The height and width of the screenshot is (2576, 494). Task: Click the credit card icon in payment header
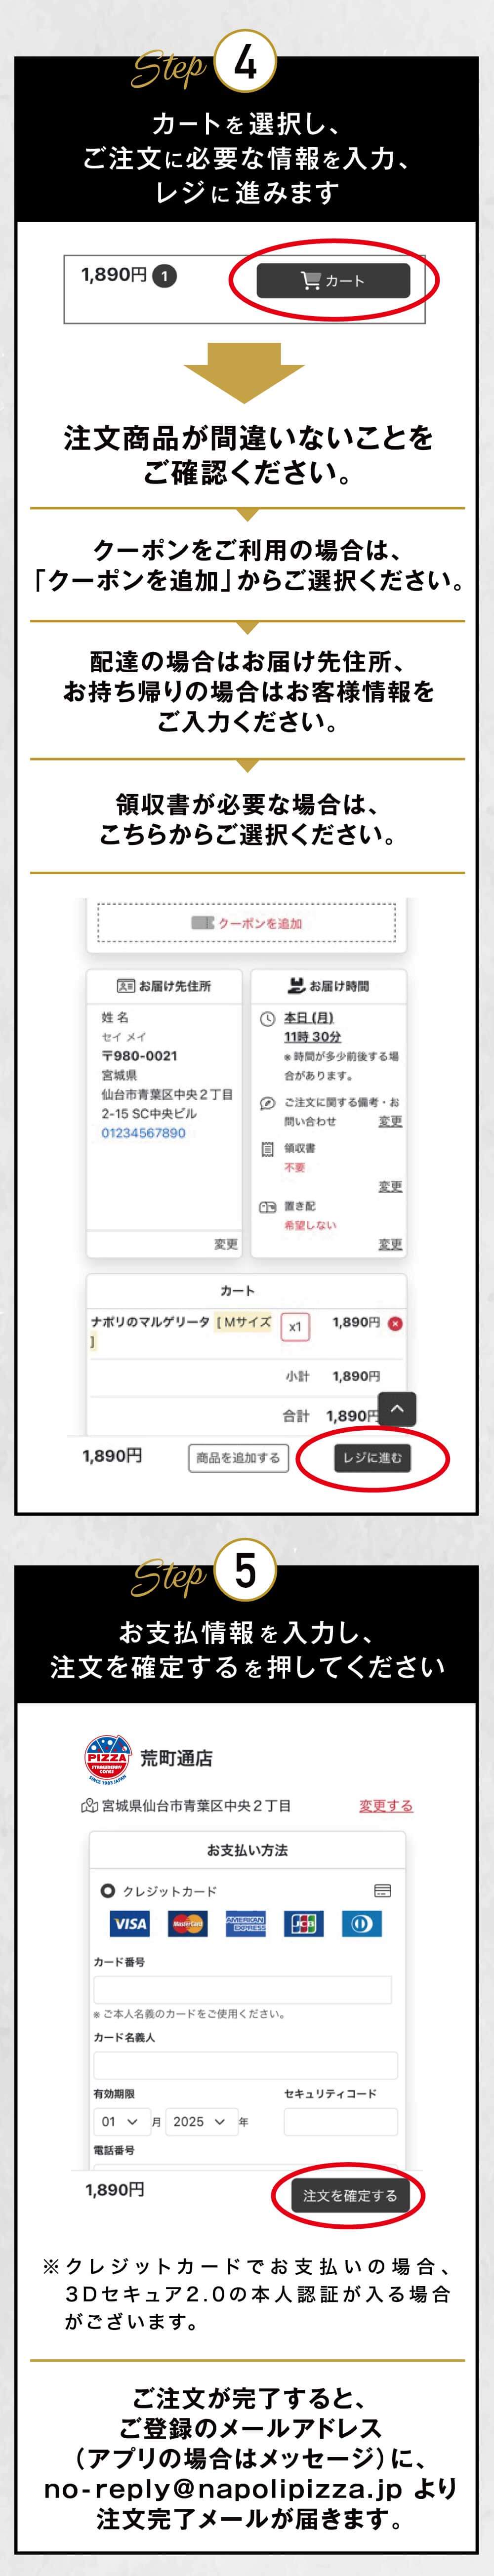pyautogui.click(x=382, y=1891)
